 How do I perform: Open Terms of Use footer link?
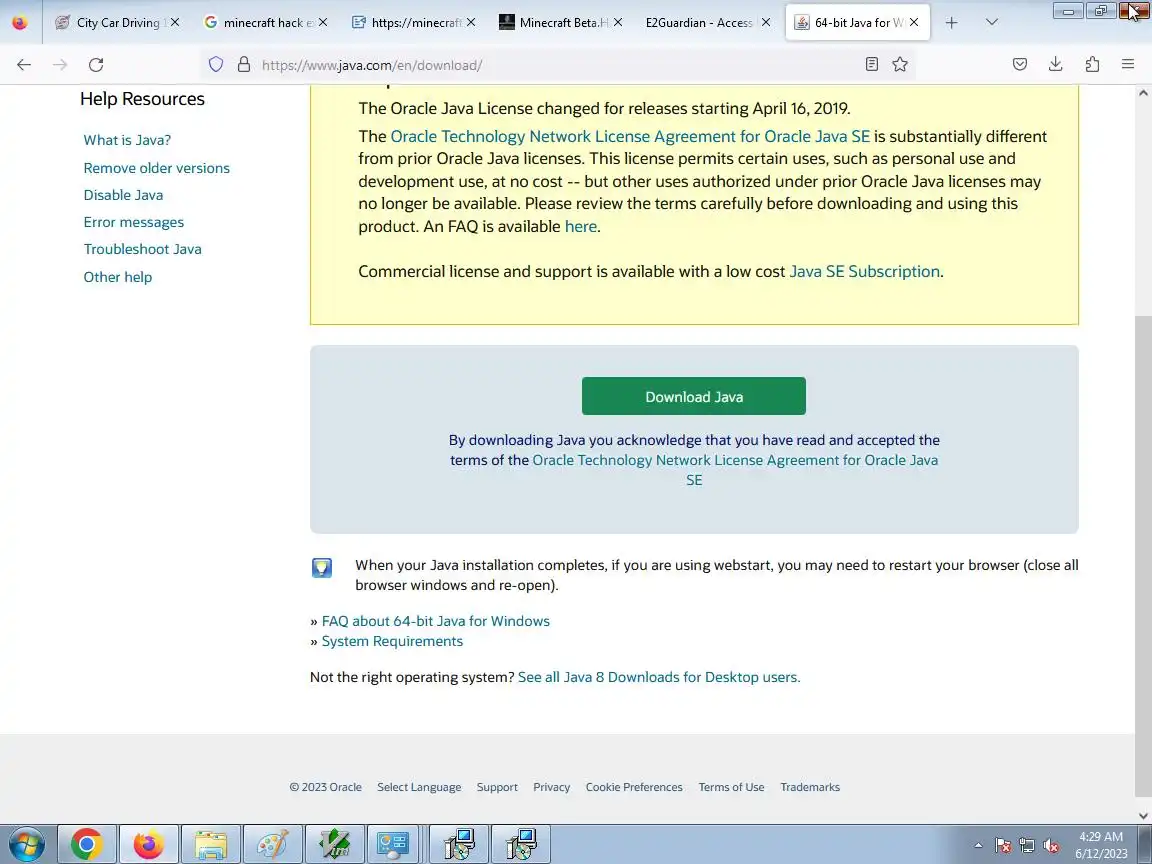(731, 787)
